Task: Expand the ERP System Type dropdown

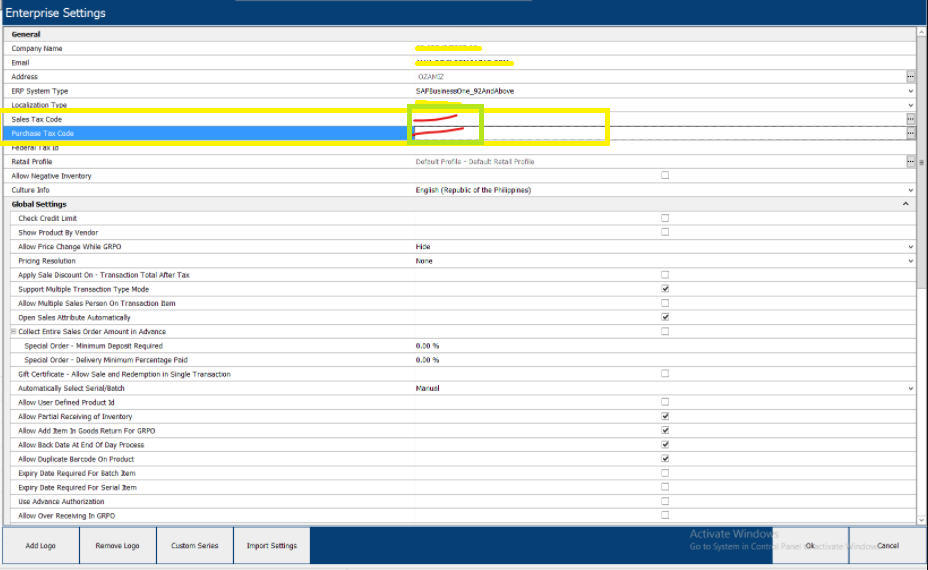Action: 910,91
